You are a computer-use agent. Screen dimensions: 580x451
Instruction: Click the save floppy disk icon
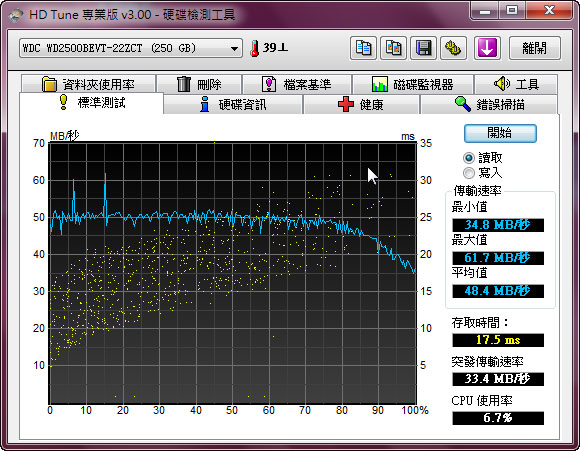[x=424, y=48]
